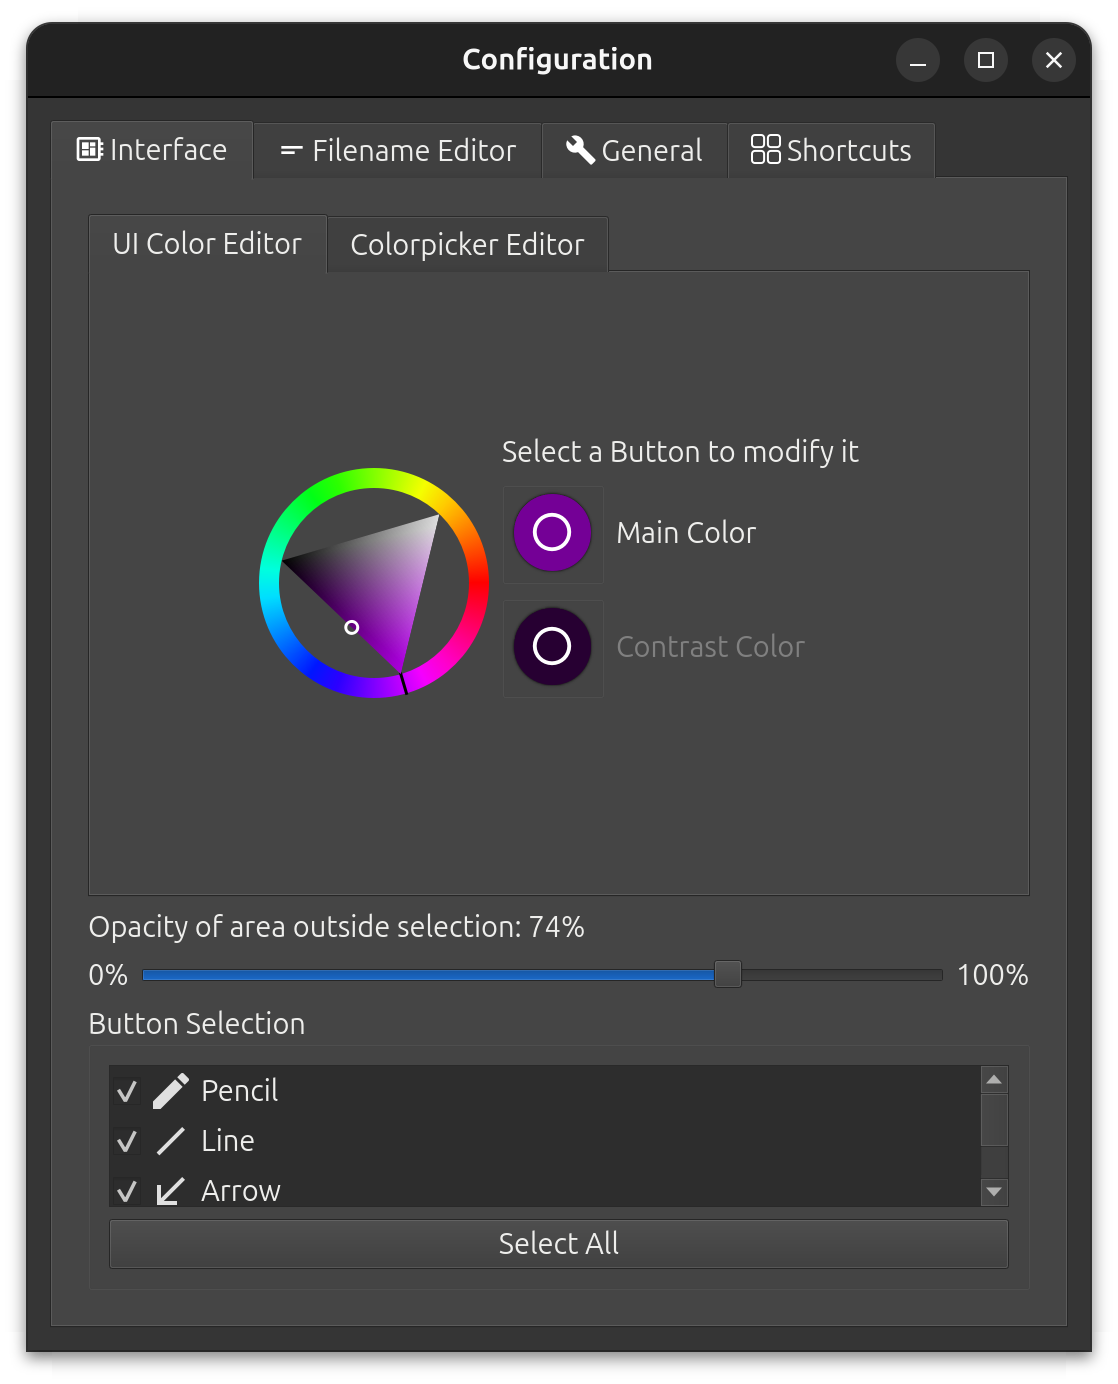Click the Line tool icon in list
This screenshot has height=1384, width=1118.
171,1141
